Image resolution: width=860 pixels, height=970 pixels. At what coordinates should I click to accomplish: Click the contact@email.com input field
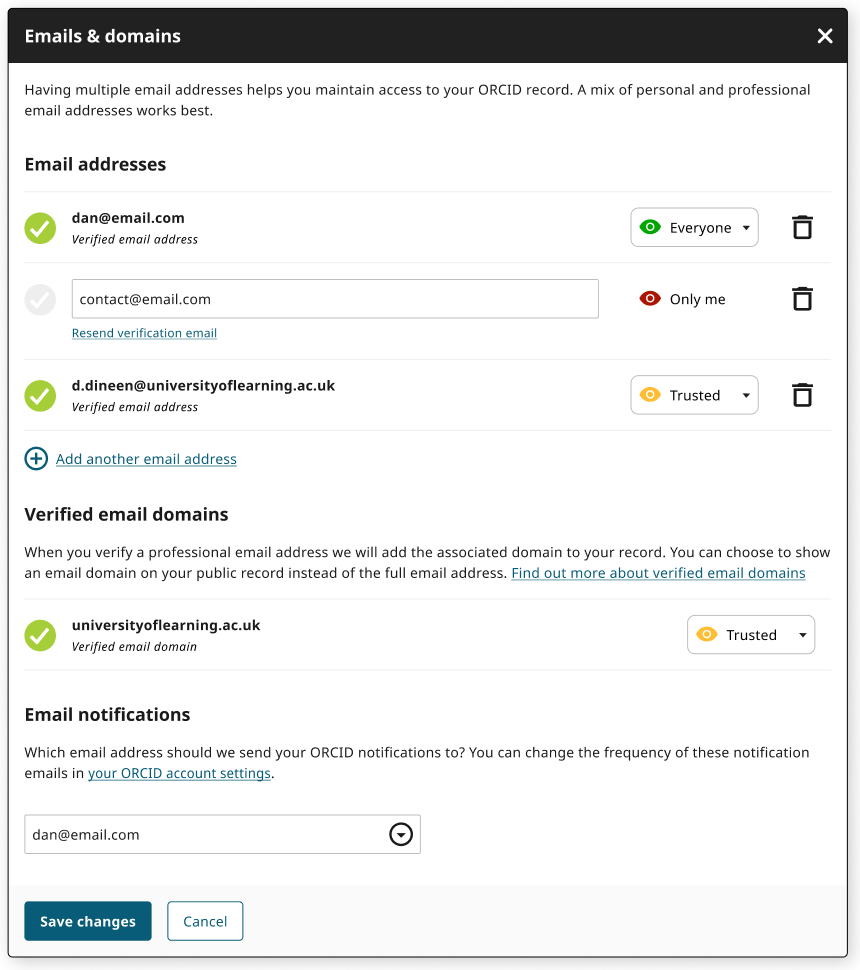[335, 299]
